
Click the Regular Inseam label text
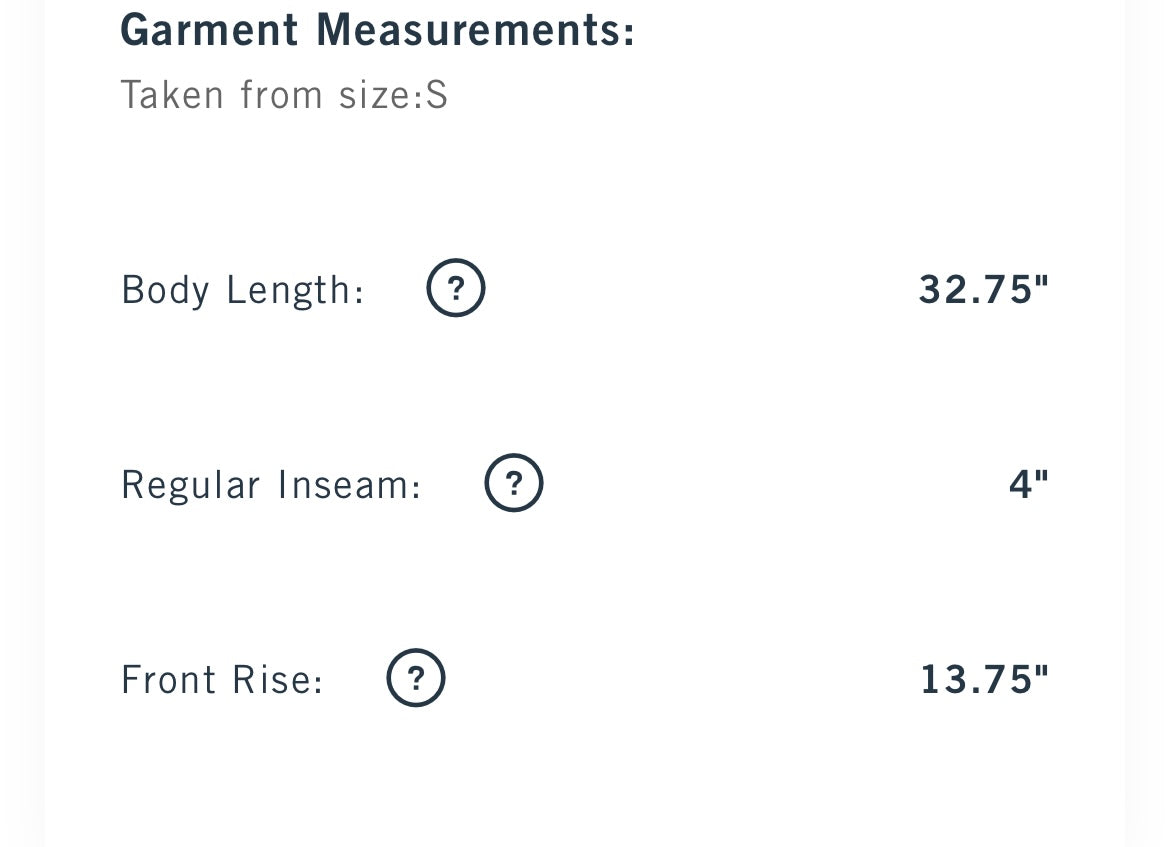point(271,485)
